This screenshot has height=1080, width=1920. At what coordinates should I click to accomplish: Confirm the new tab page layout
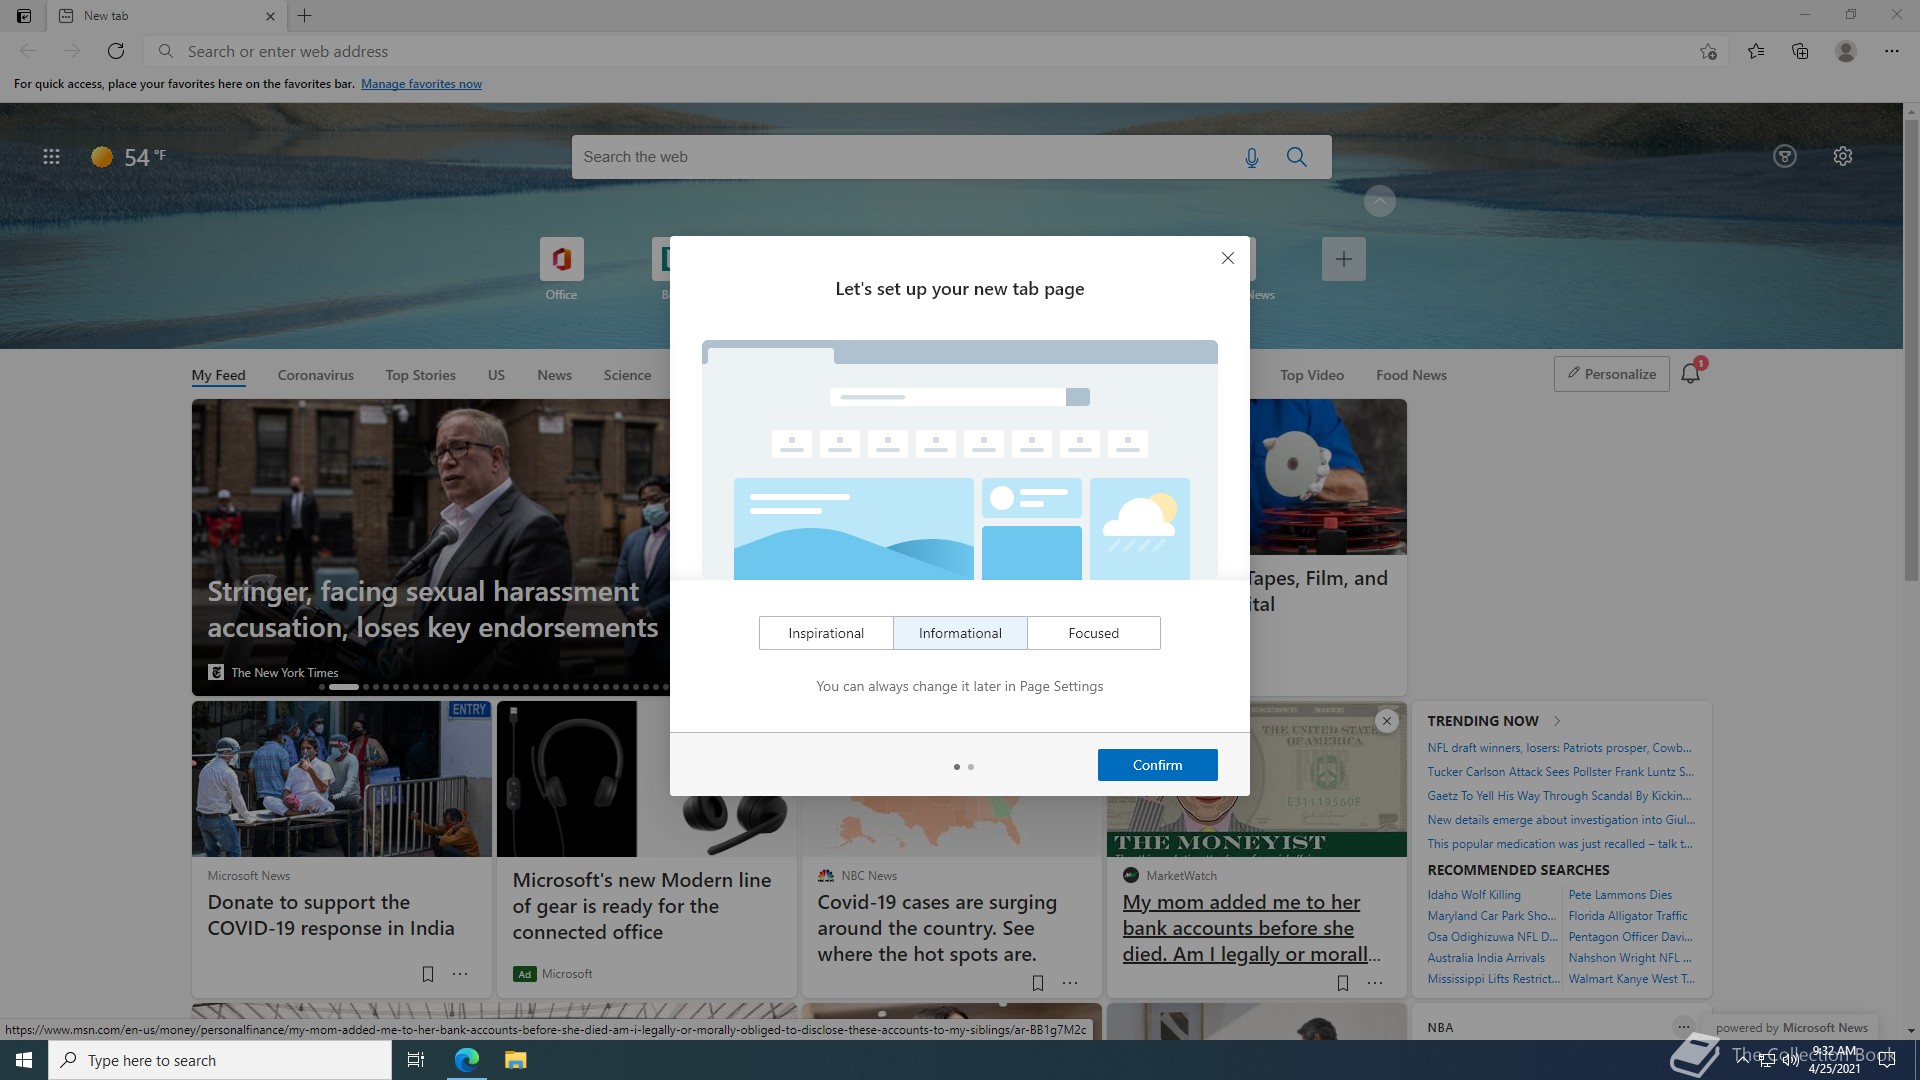click(1157, 765)
